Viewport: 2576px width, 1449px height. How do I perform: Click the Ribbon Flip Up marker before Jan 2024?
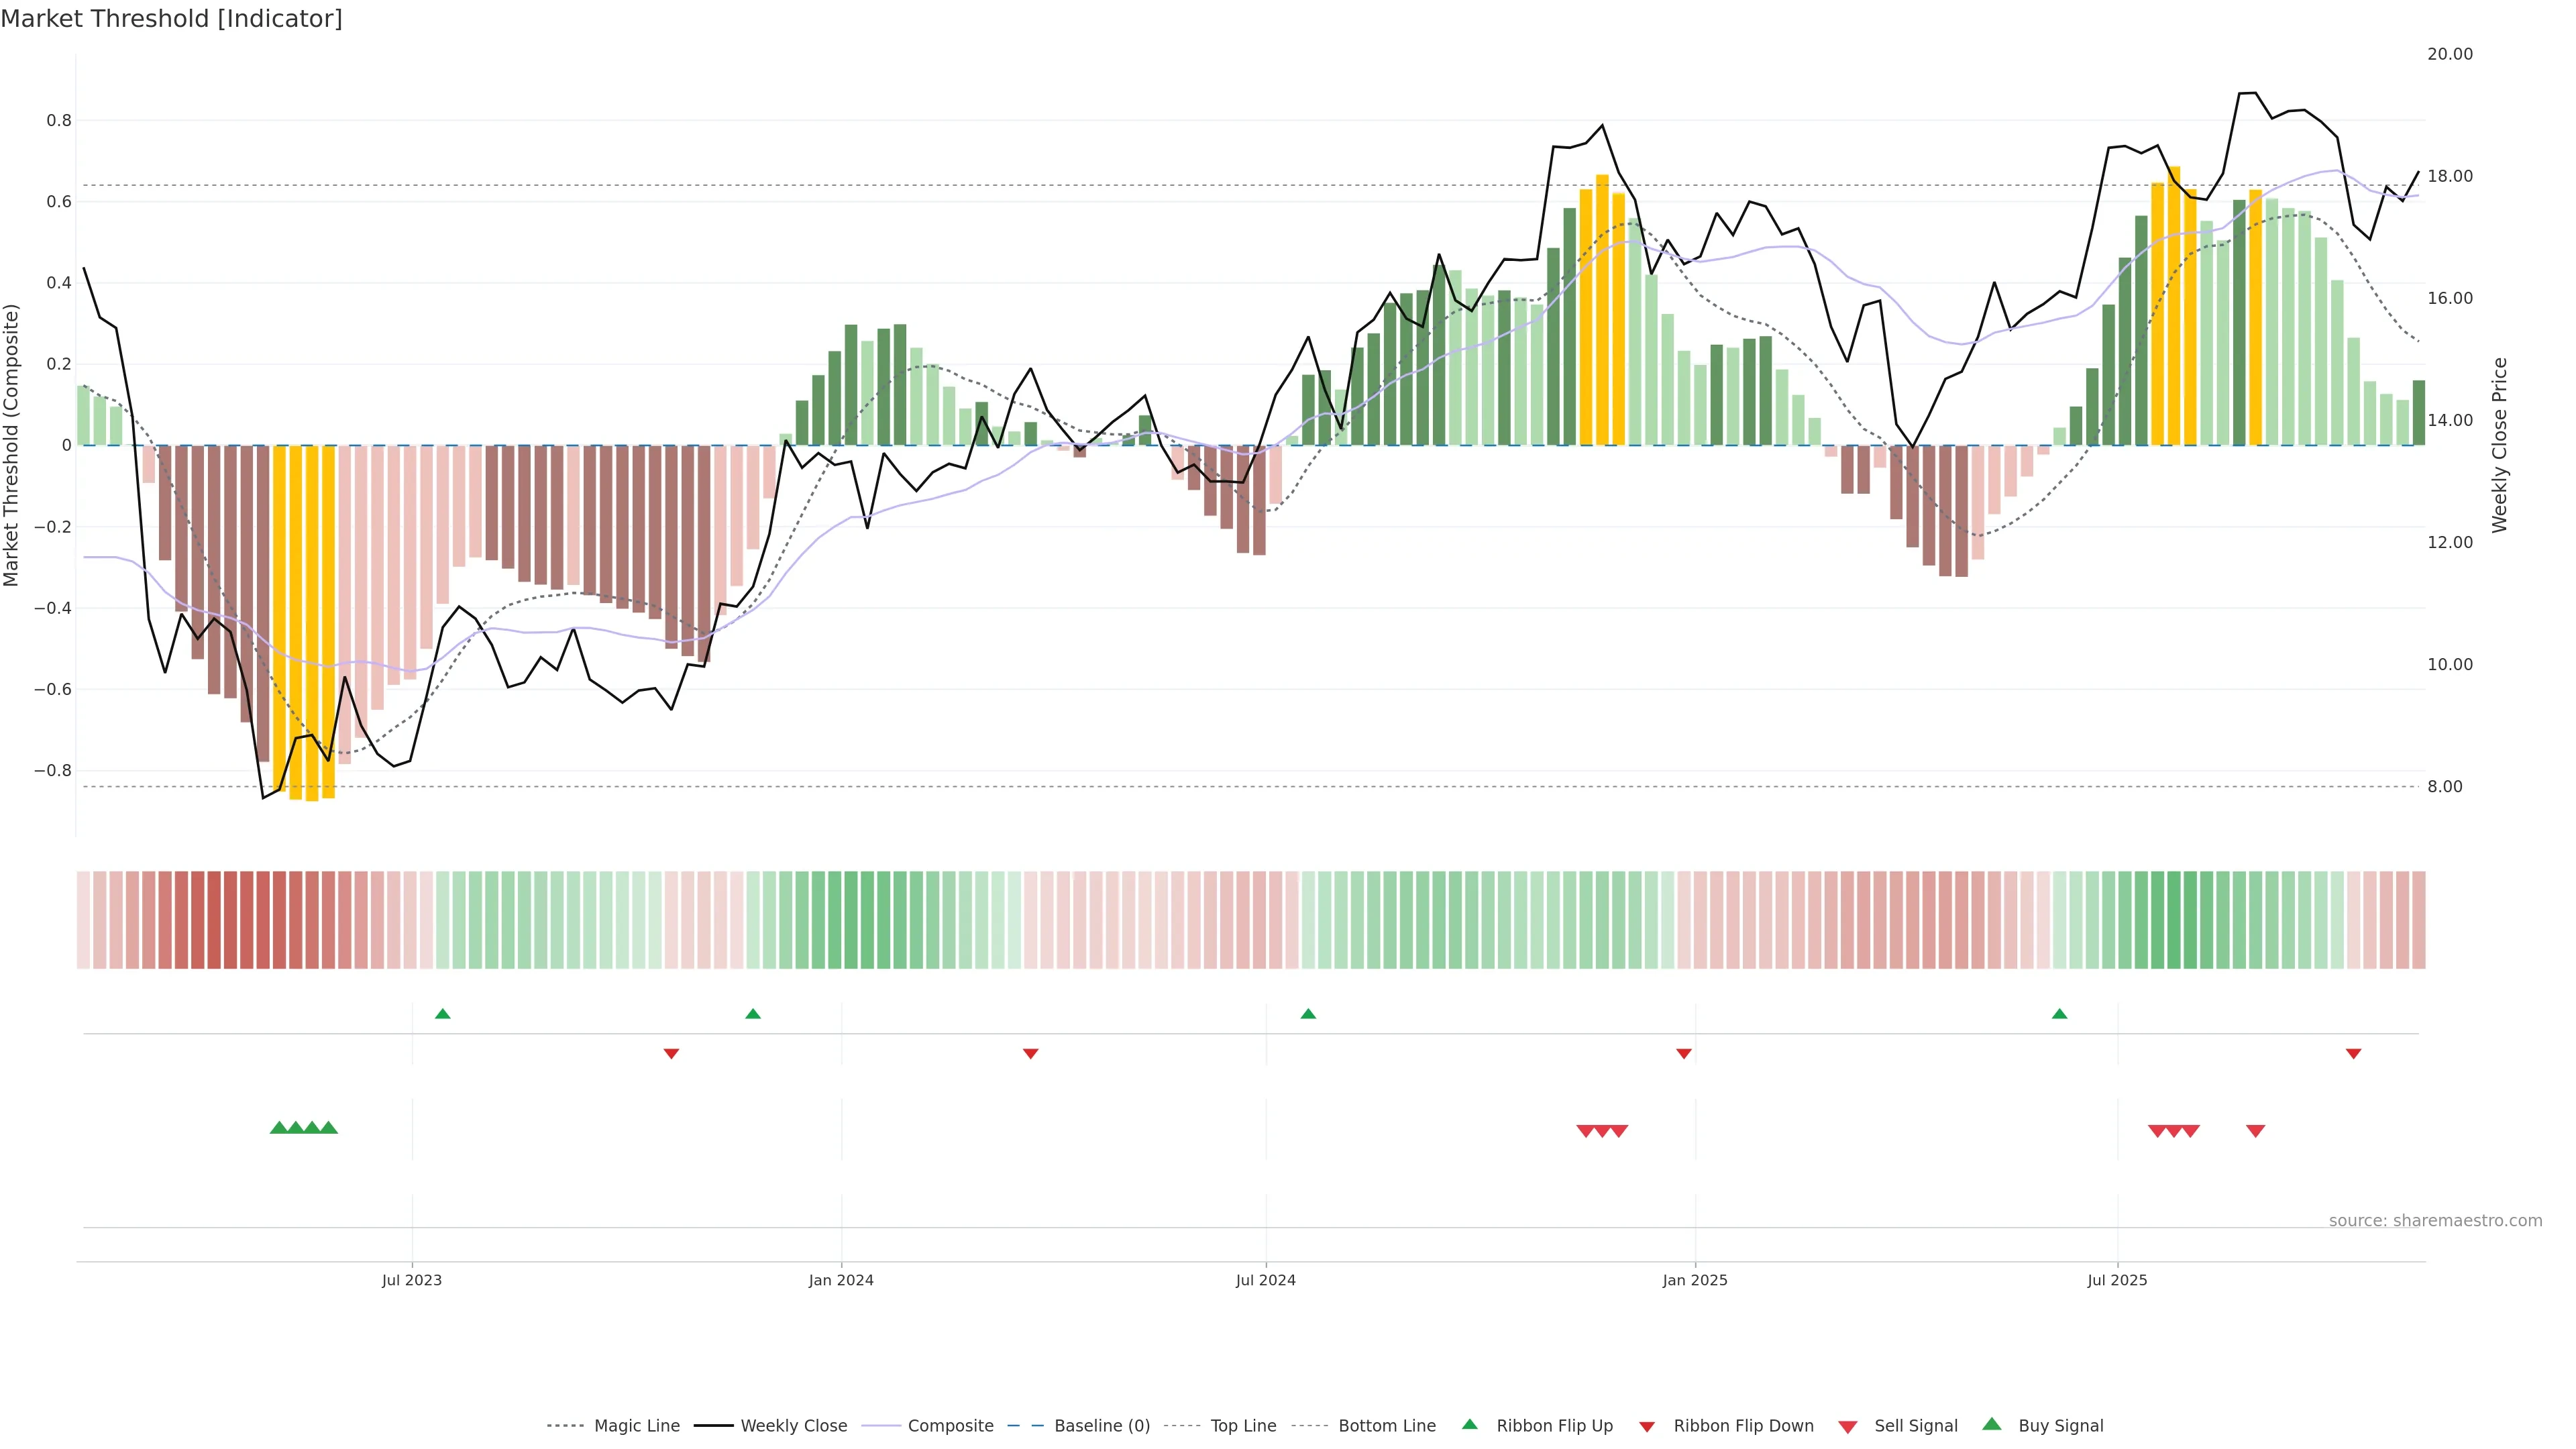[x=753, y=1014]
